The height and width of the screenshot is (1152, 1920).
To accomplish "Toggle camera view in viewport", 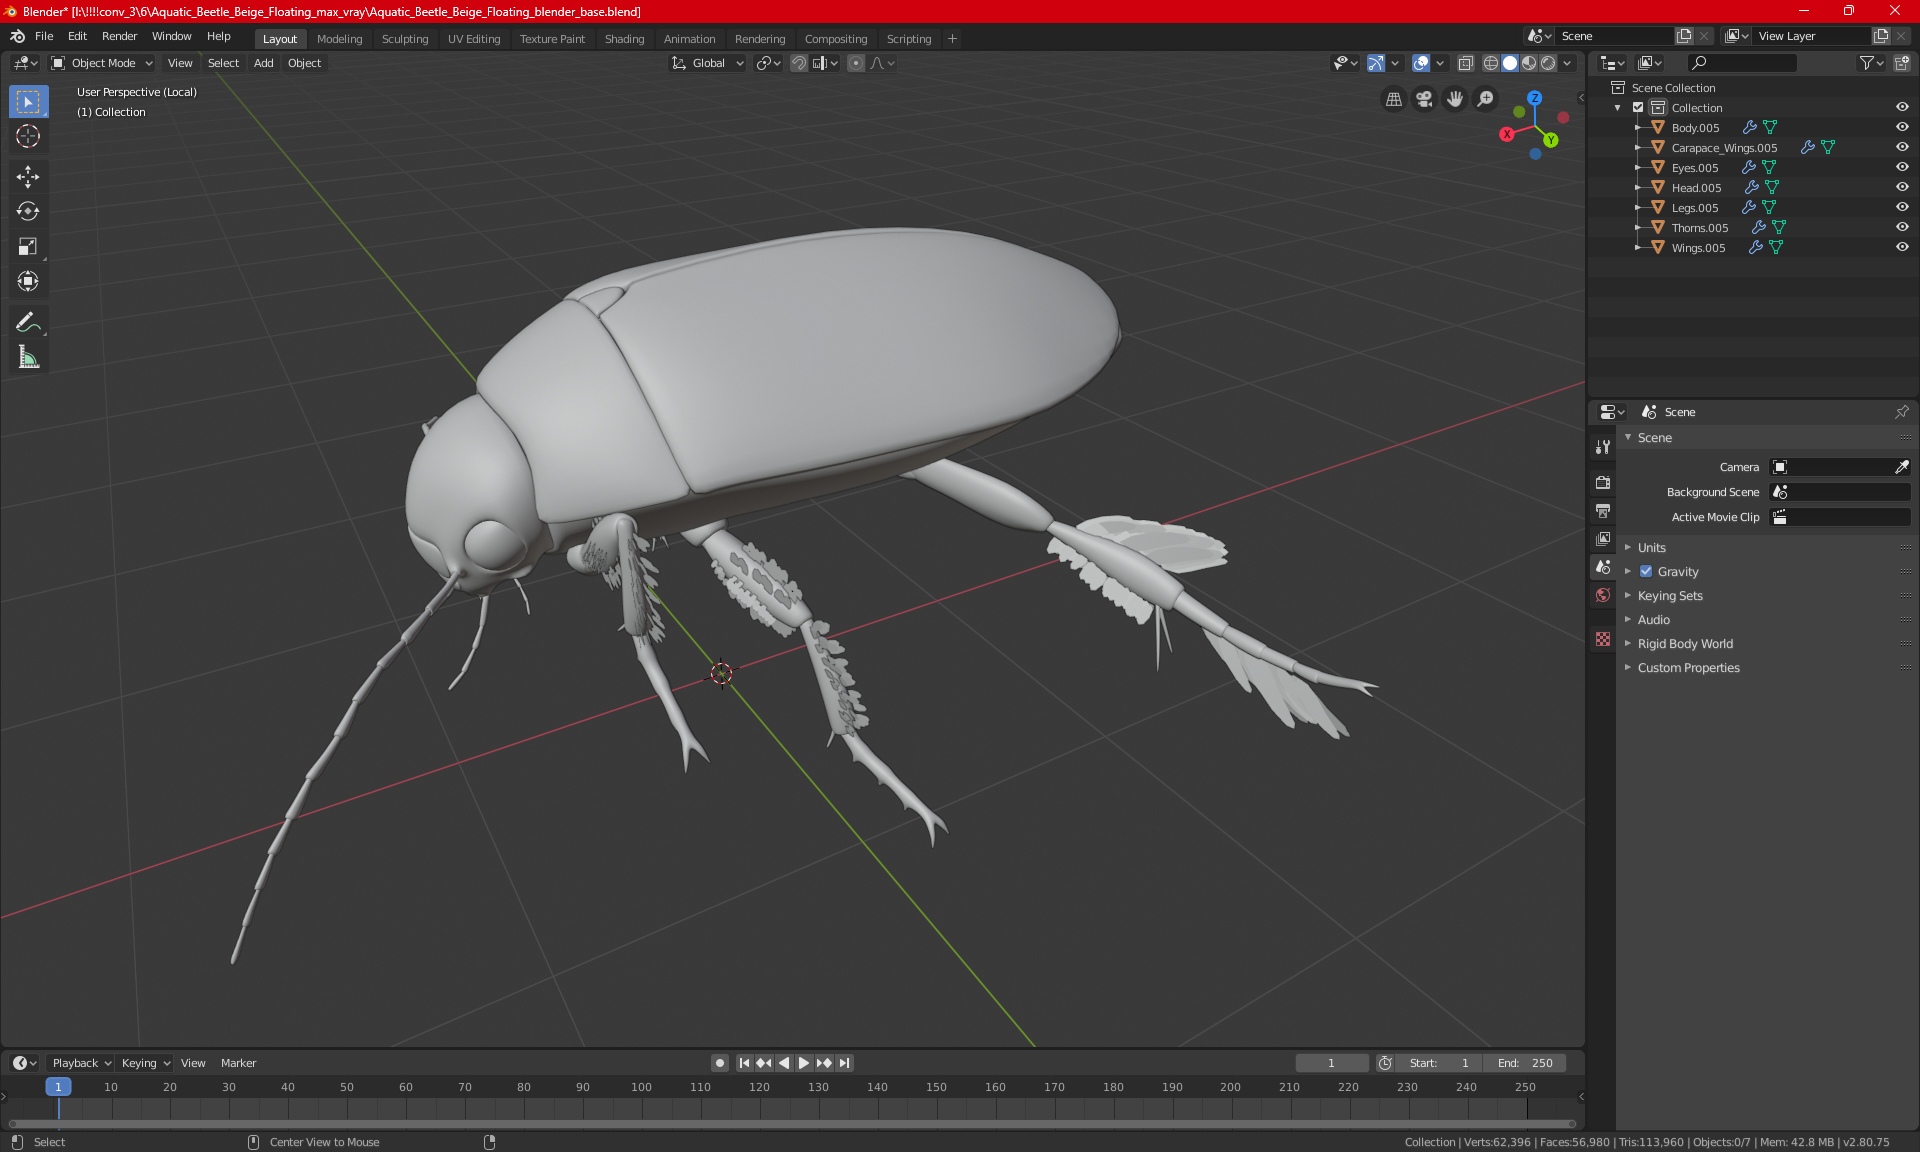I will click(x=1424, y=99).
